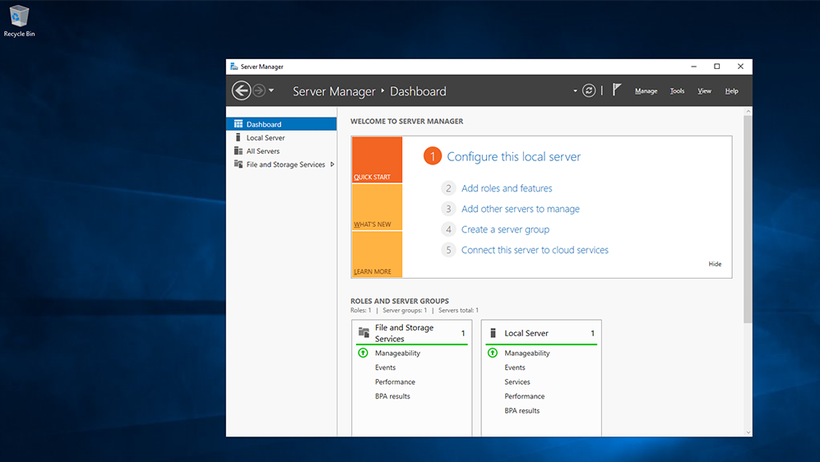Click the File and Storage sidebar icon

(238, 164)
